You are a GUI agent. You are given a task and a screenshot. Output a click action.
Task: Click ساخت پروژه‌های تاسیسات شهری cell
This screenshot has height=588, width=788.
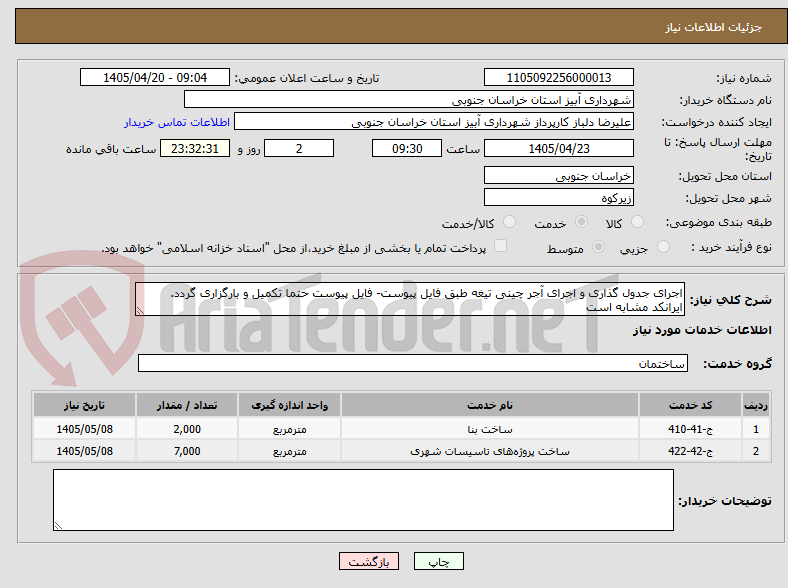point(490,451)
